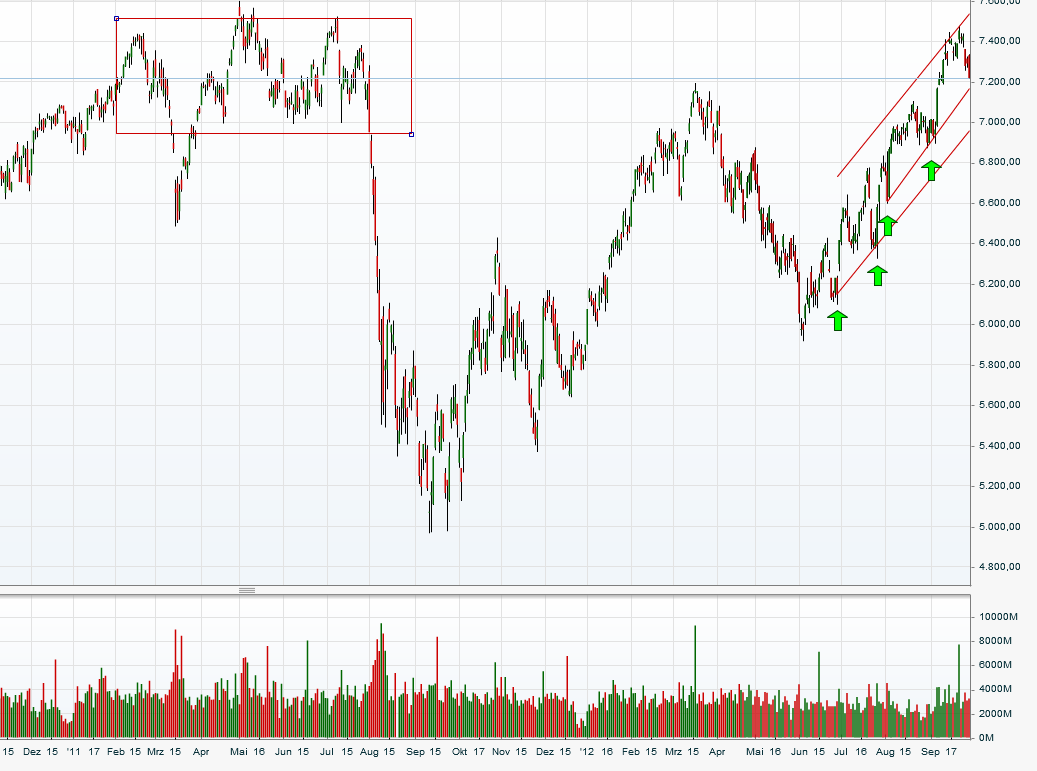This screenshot has height=771, width=1037.
Task: Select the top-left handle of the red rectangle
Action: point(116,19)
